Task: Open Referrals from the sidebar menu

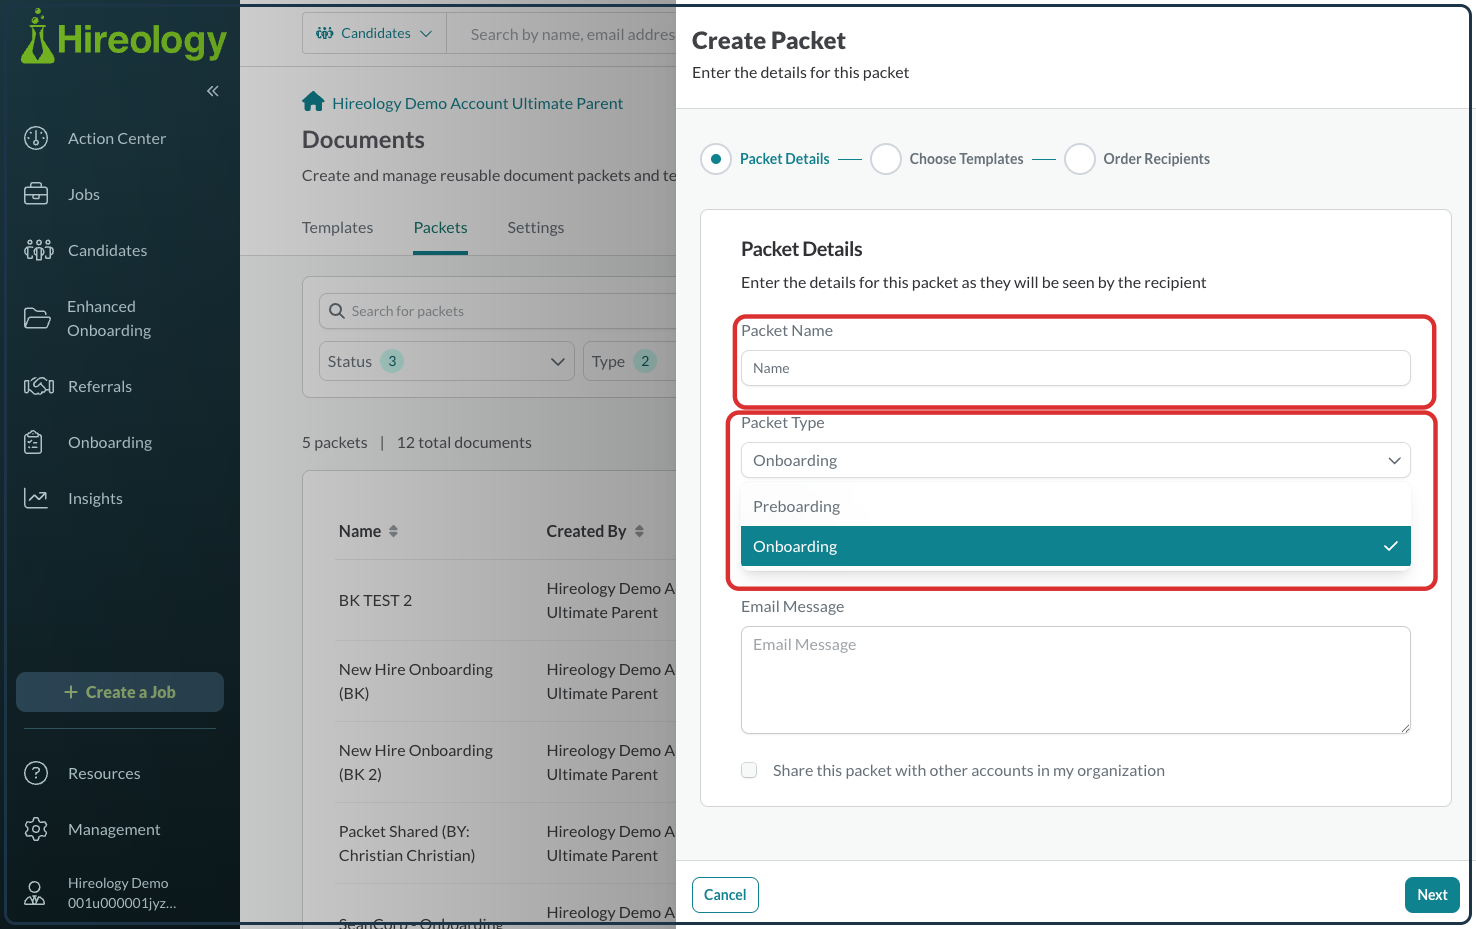Action: (100, 386)
